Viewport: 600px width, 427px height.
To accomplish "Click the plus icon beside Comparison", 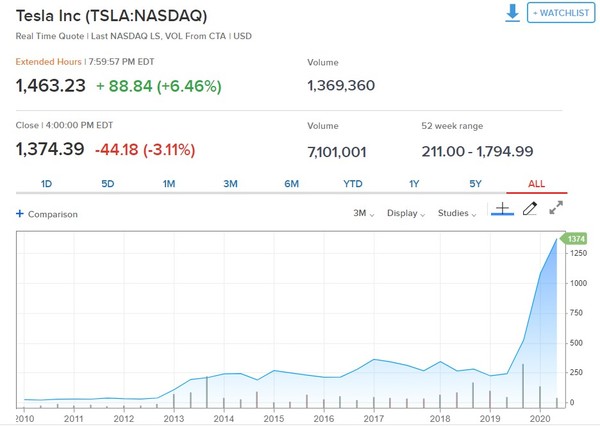I will click(19, 214).
